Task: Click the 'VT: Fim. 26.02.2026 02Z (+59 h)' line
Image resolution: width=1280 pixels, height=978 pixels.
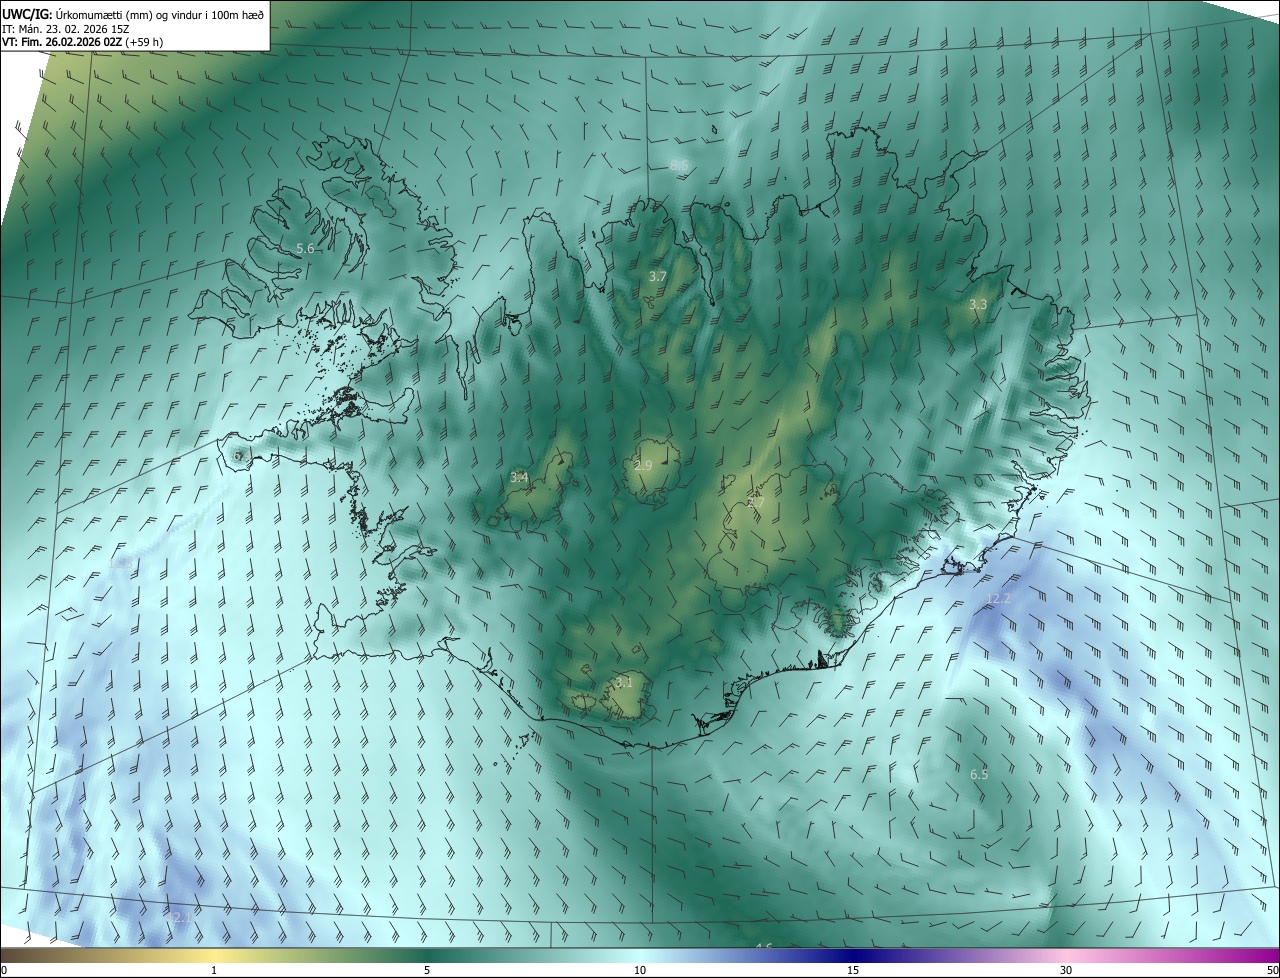Action: tap(83, 42)
